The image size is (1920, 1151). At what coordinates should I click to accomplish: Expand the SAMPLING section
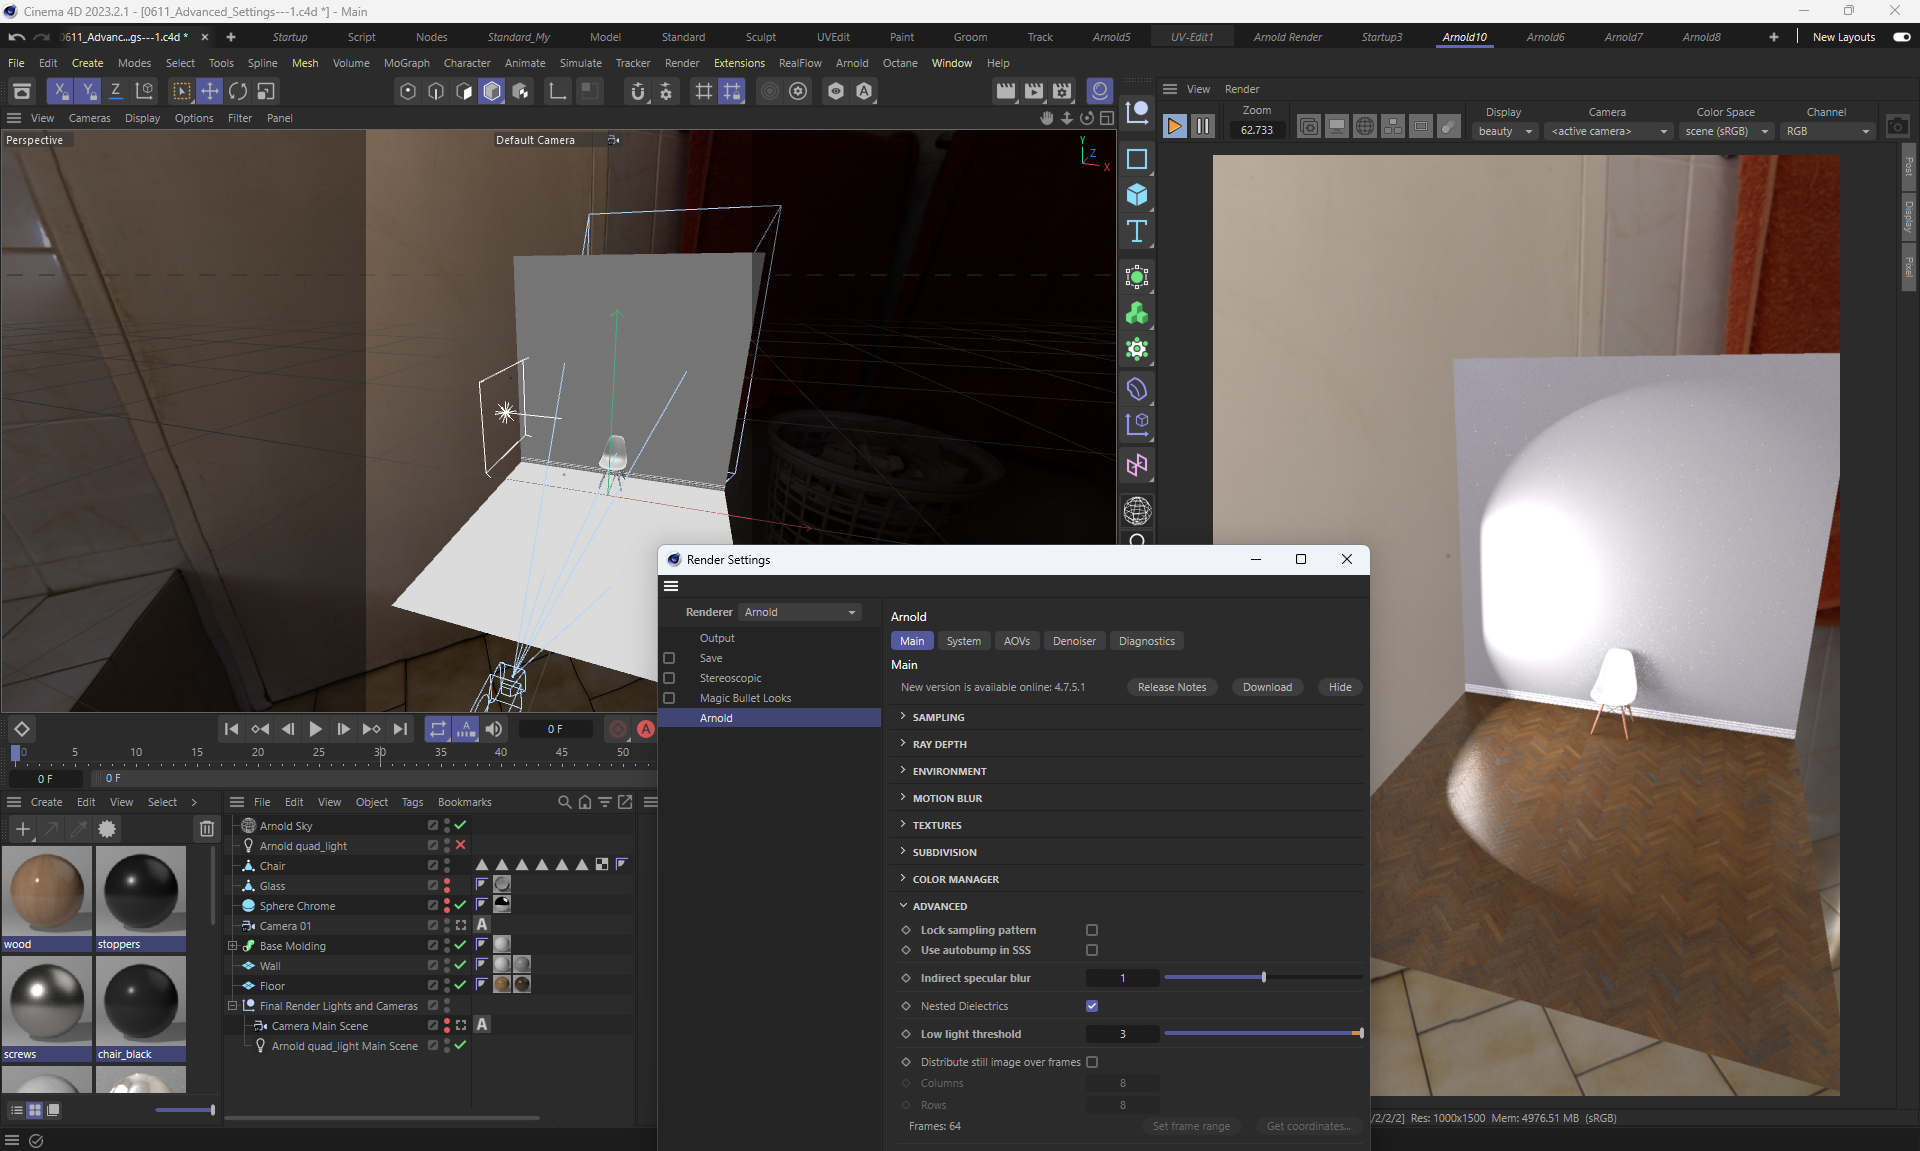938,717
